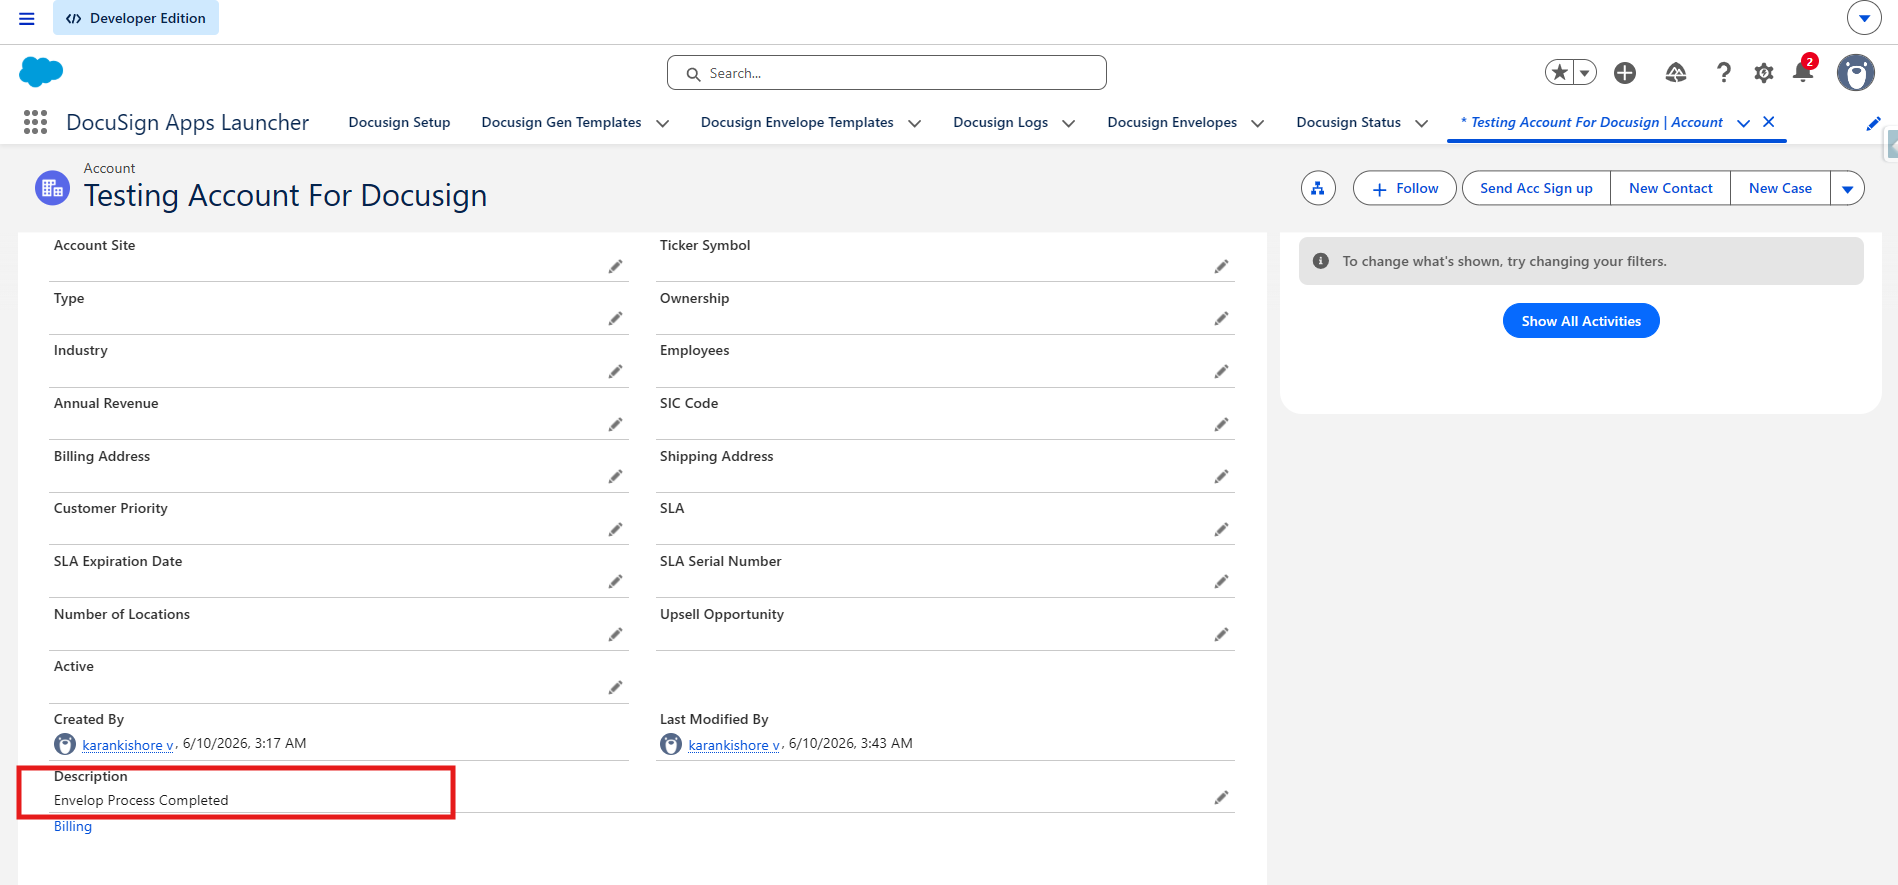
Task: Open the Docusign Envelope Templates tab
Action: (x=797, y=122)
